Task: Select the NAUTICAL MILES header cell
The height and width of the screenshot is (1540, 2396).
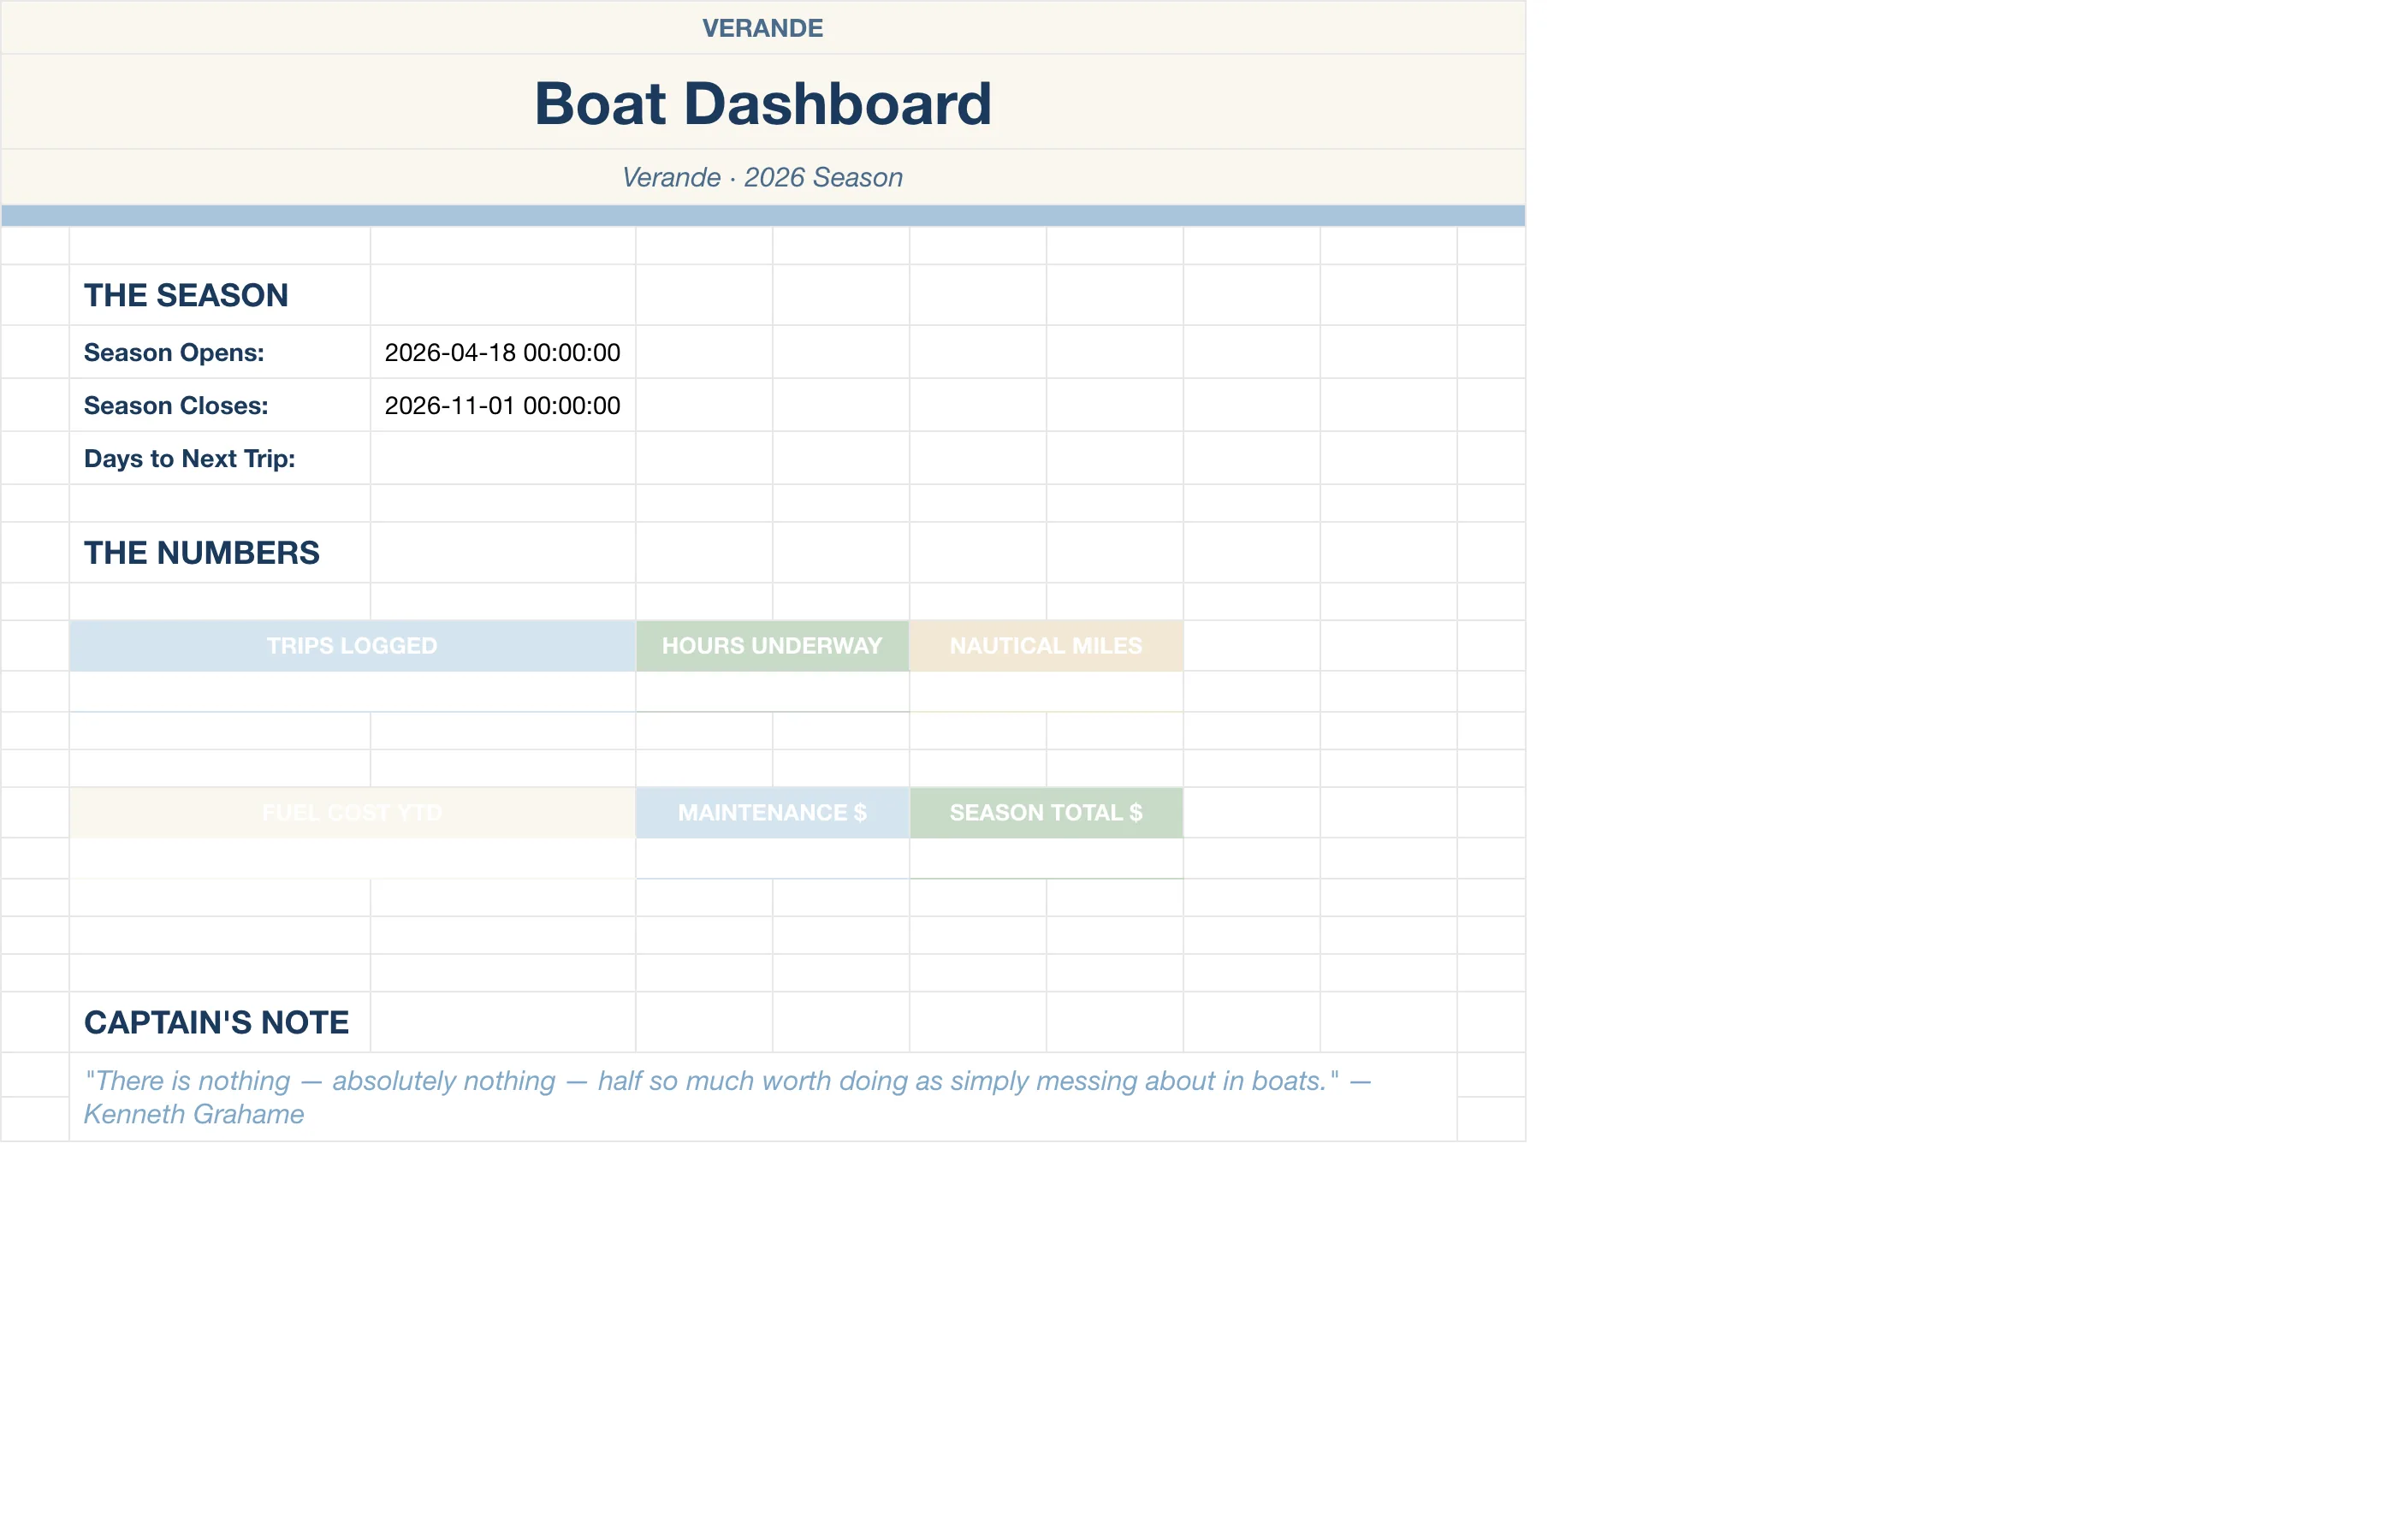Action: pyautogui.click(x=1046, y=646)
